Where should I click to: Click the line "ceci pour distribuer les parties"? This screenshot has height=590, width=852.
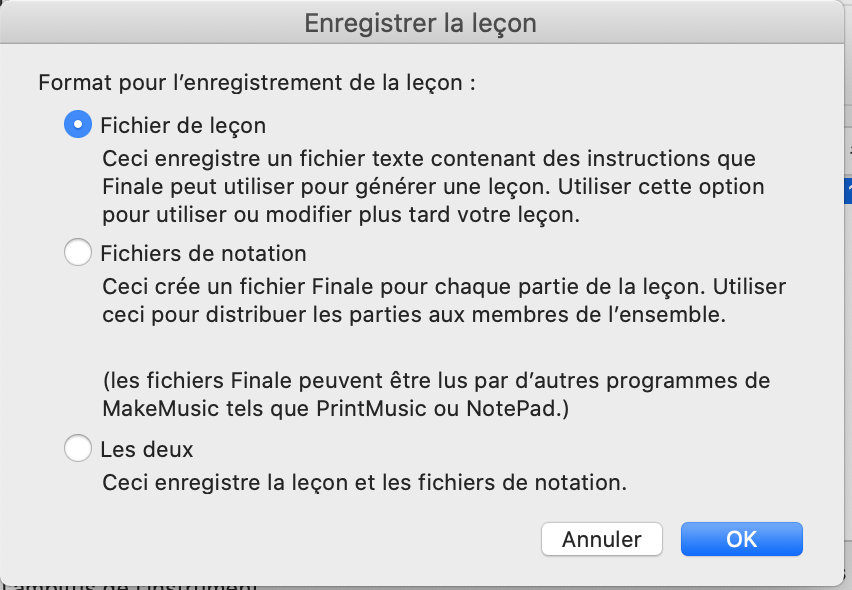click(421, 316)
